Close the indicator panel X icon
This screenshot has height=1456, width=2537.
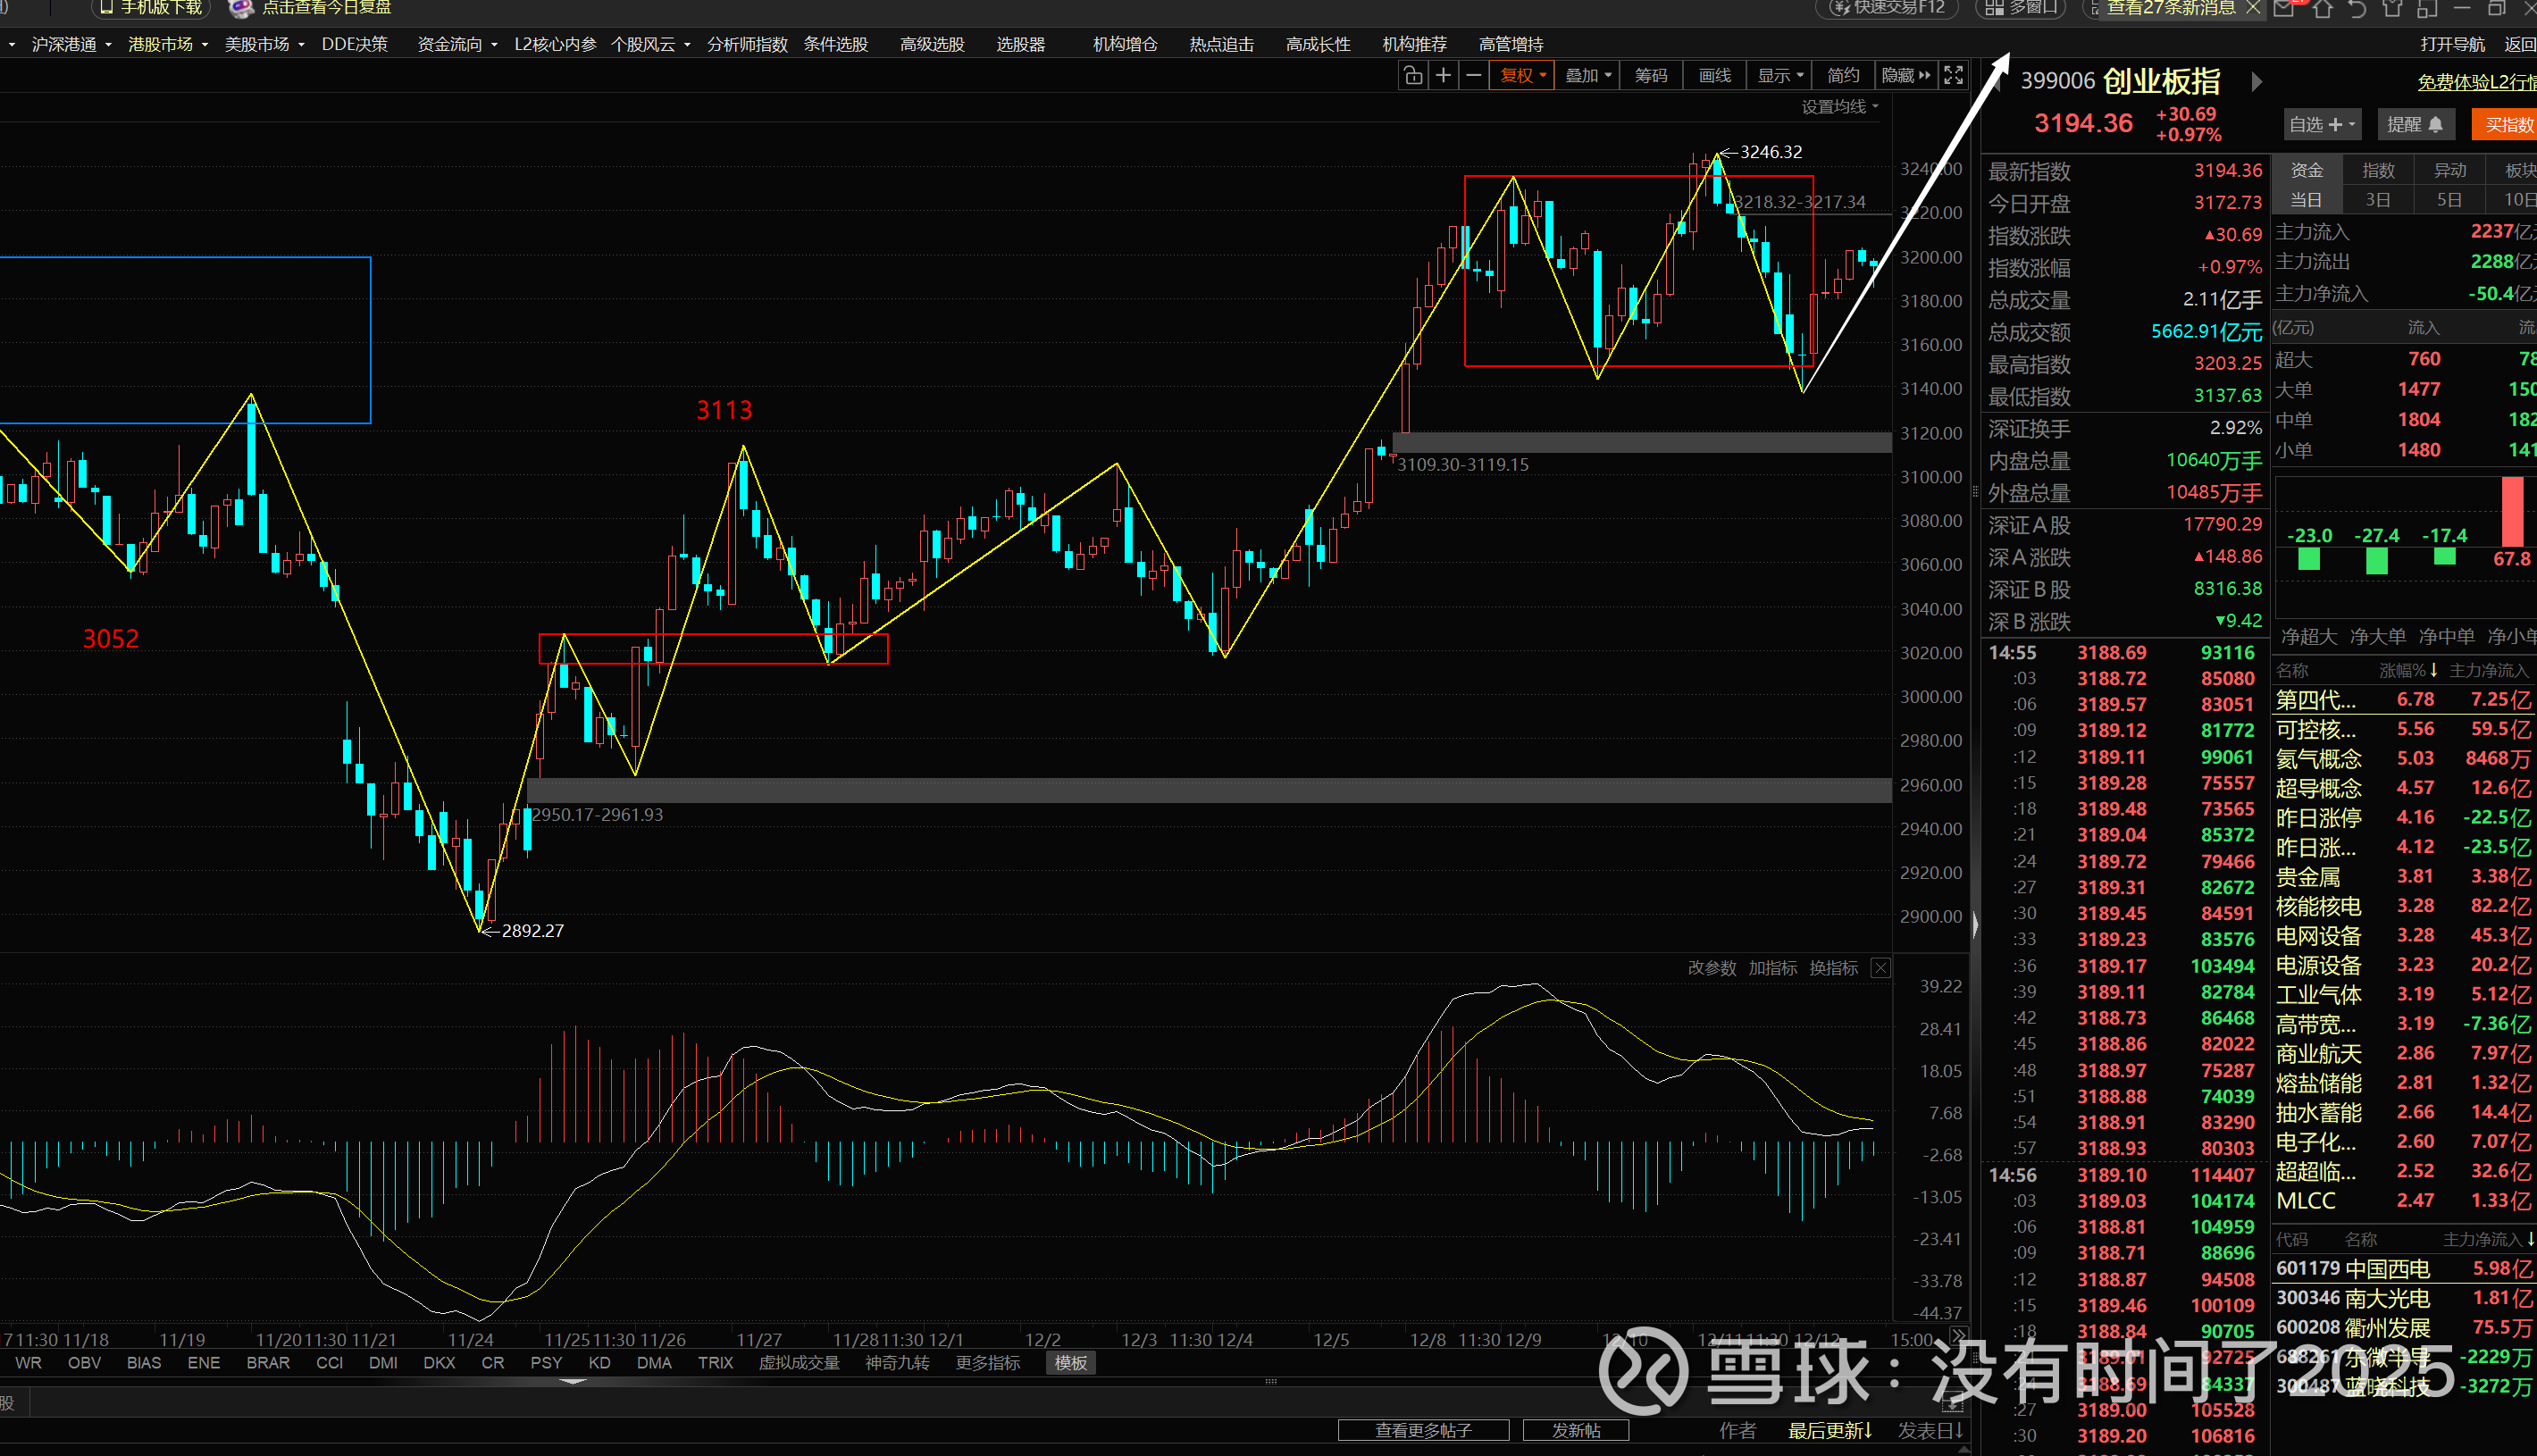click(1880, 968)
